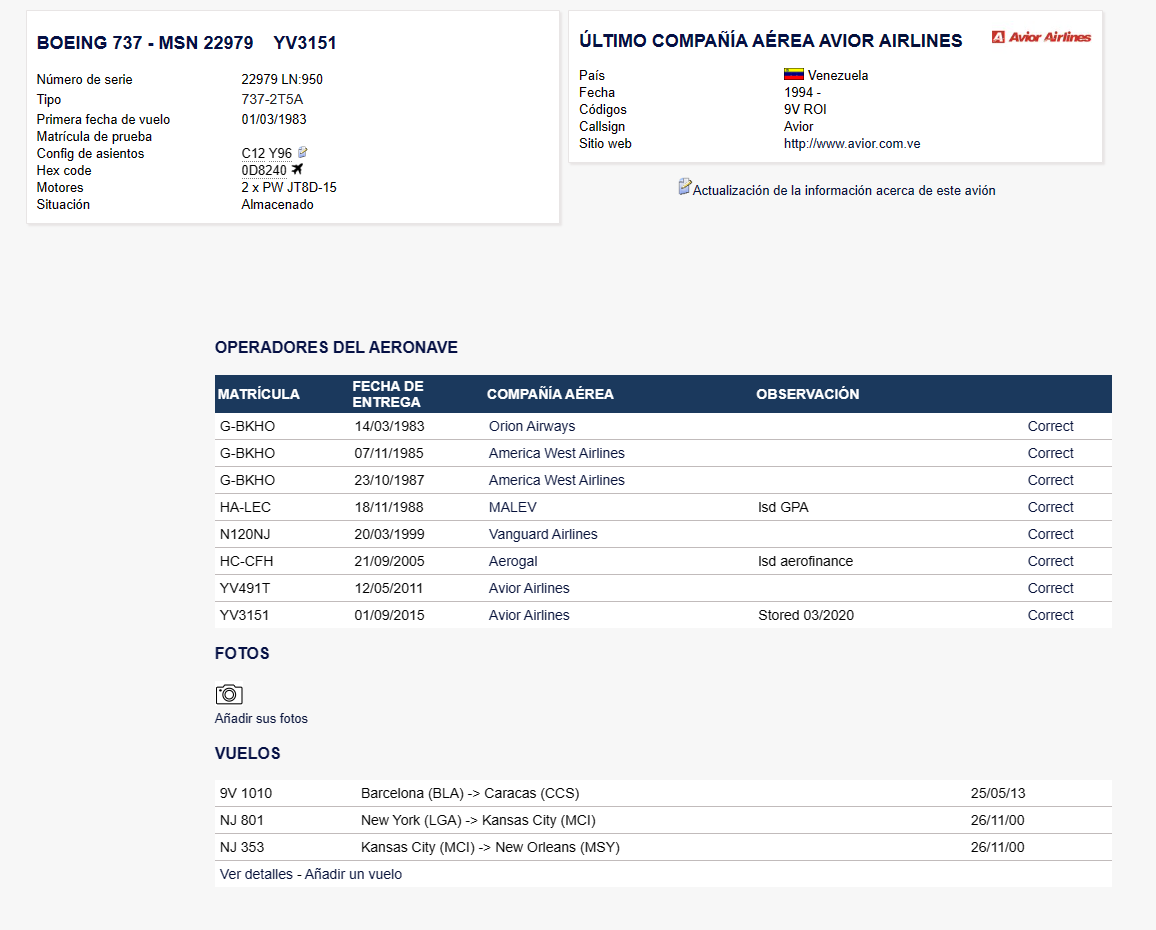Click the Avior Airlines logo
This screenshot has height=930, width=1156.
(x=1041, y=37)
